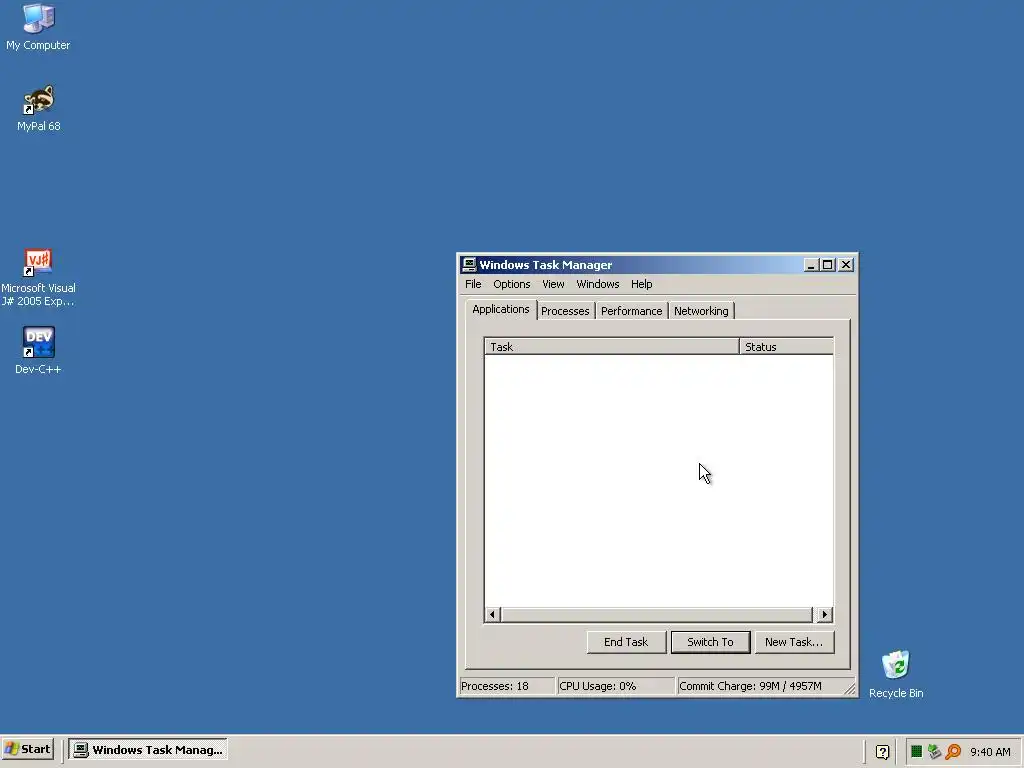This screenshot has height=768, width=1024.
Task: Click the magnifier tray icon
Action: [953, 752]
